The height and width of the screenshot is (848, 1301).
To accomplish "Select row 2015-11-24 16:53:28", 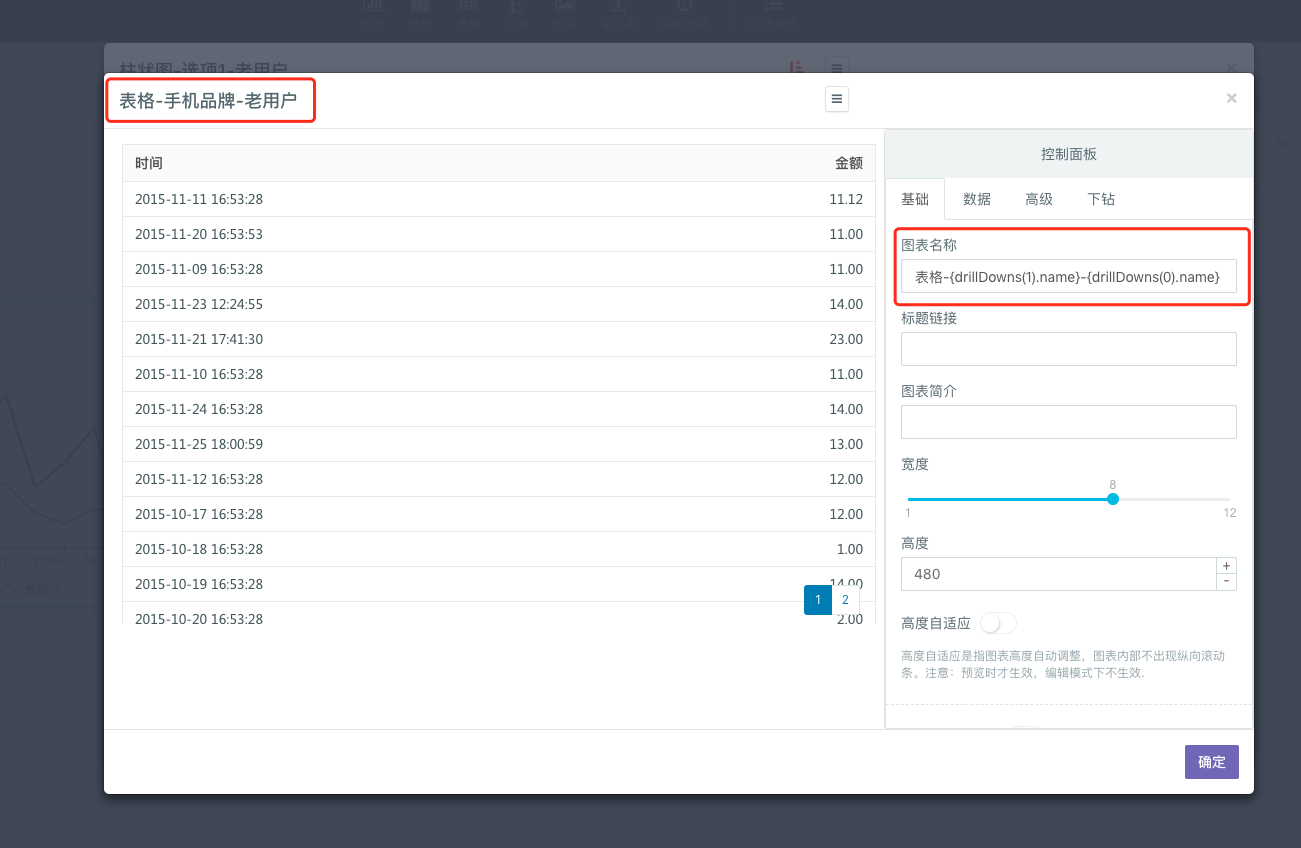I will coord(499,409).
